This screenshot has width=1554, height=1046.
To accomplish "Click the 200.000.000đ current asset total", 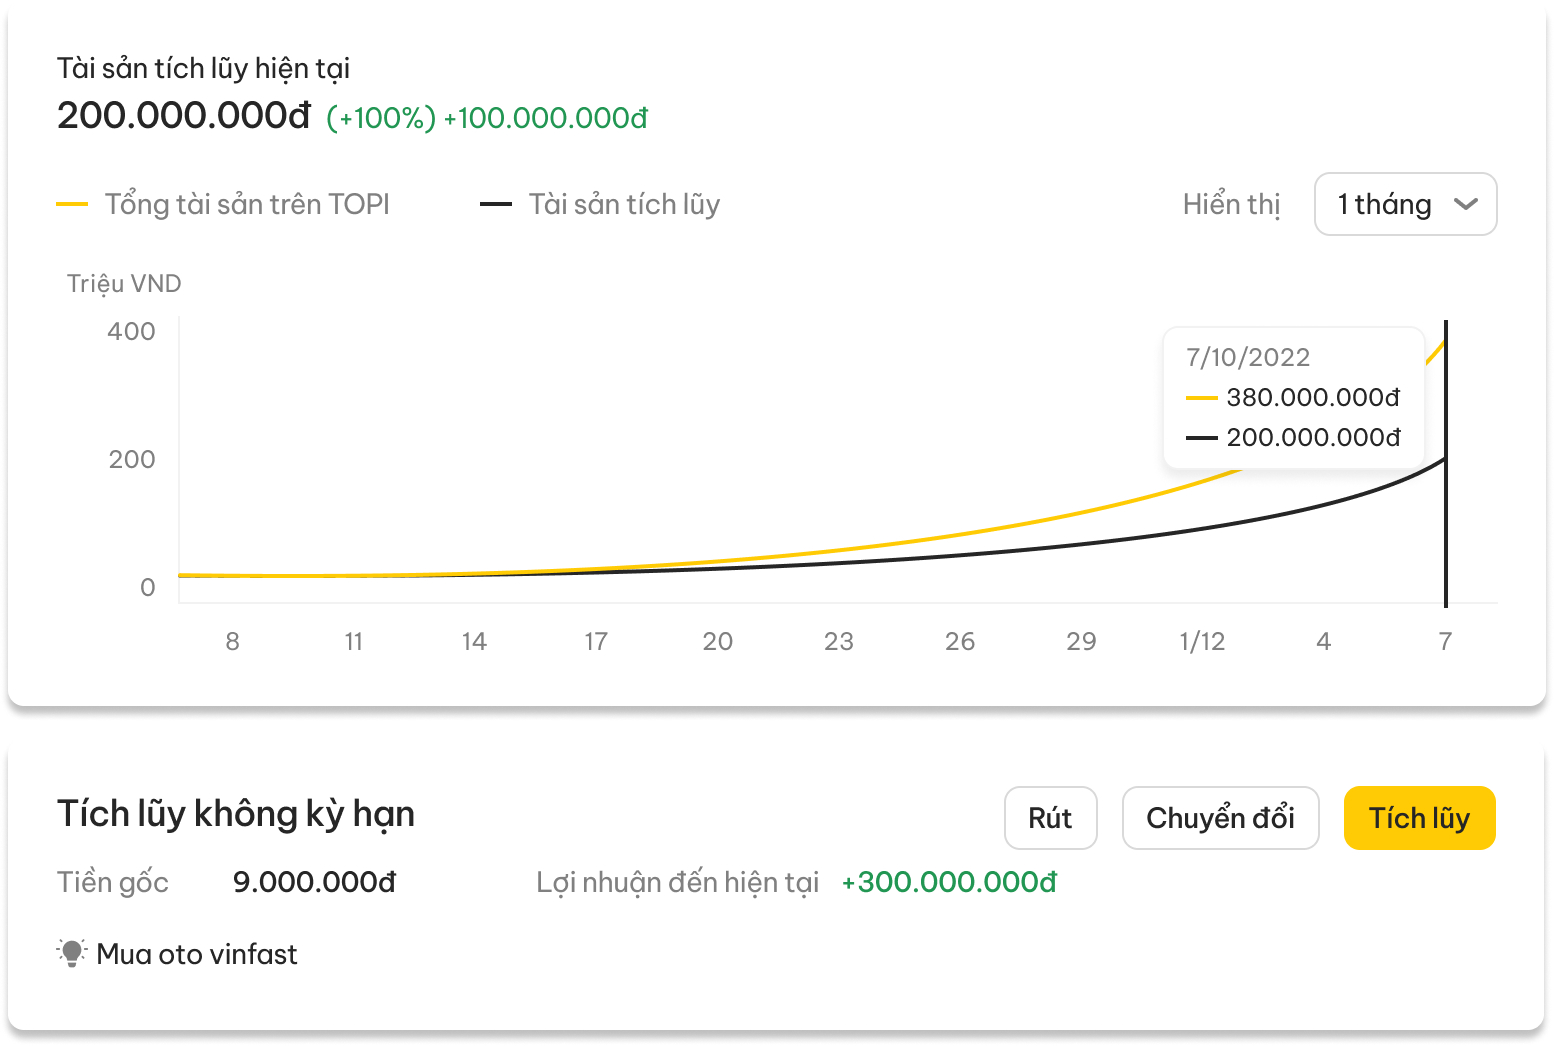I will point(184,116).
